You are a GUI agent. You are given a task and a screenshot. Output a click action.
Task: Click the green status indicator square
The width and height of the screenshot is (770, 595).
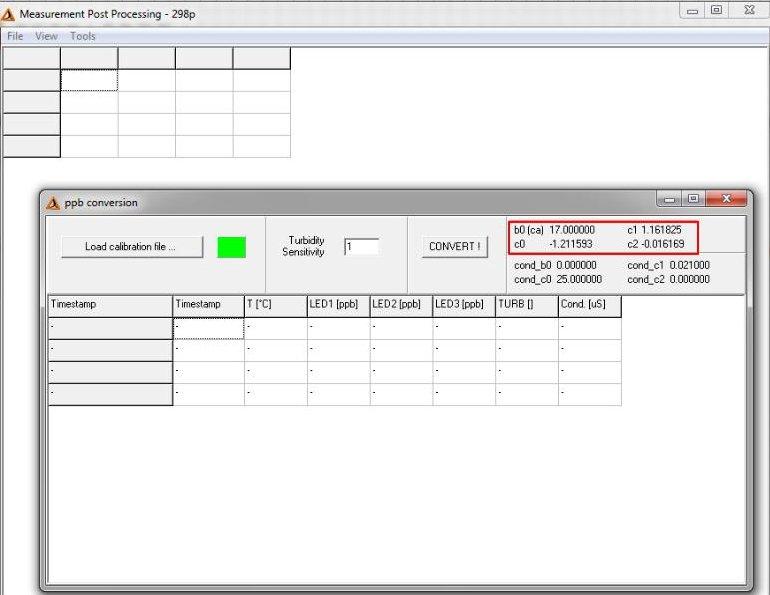click(231, 247)
